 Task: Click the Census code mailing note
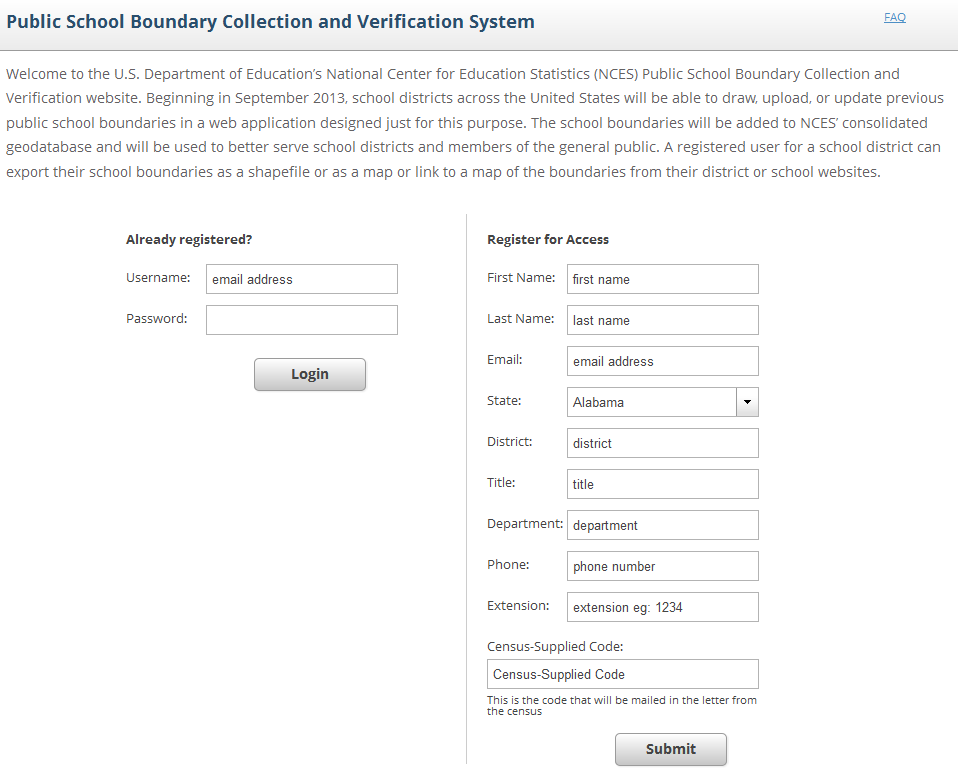[x=621, y=705]
